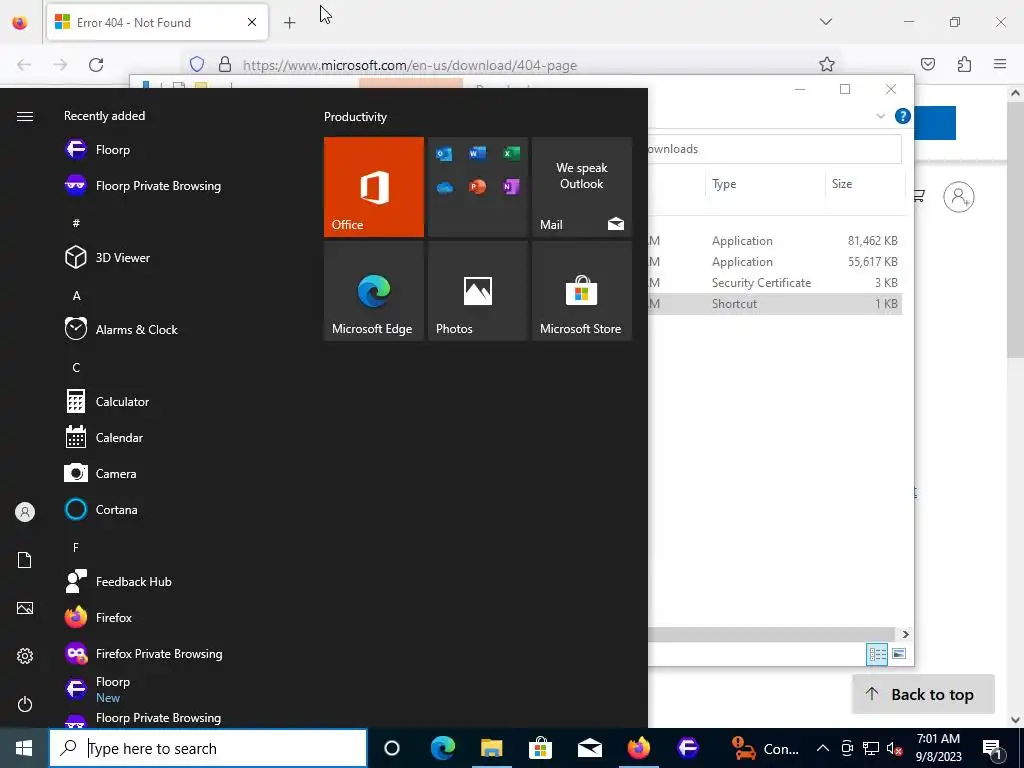The image size is (1024, 768).
Task: Open Settings gear in Start sidebar
Action: [x=25, y=656]
